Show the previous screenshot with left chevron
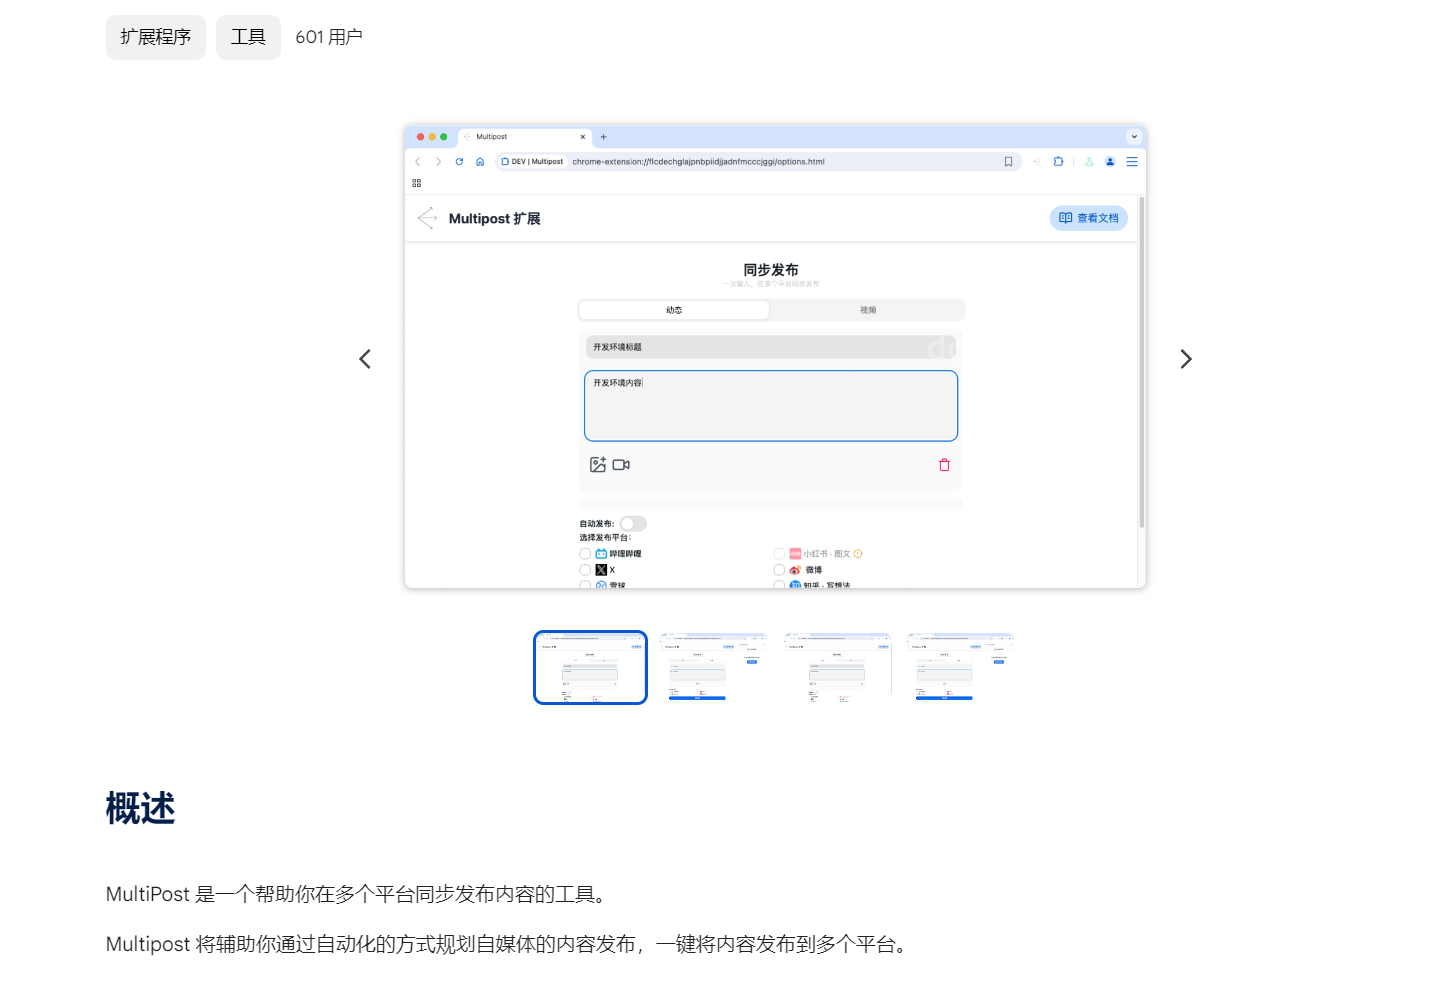Image resolution: width=1446 pixels, height=995 pixels. point(365,359)
